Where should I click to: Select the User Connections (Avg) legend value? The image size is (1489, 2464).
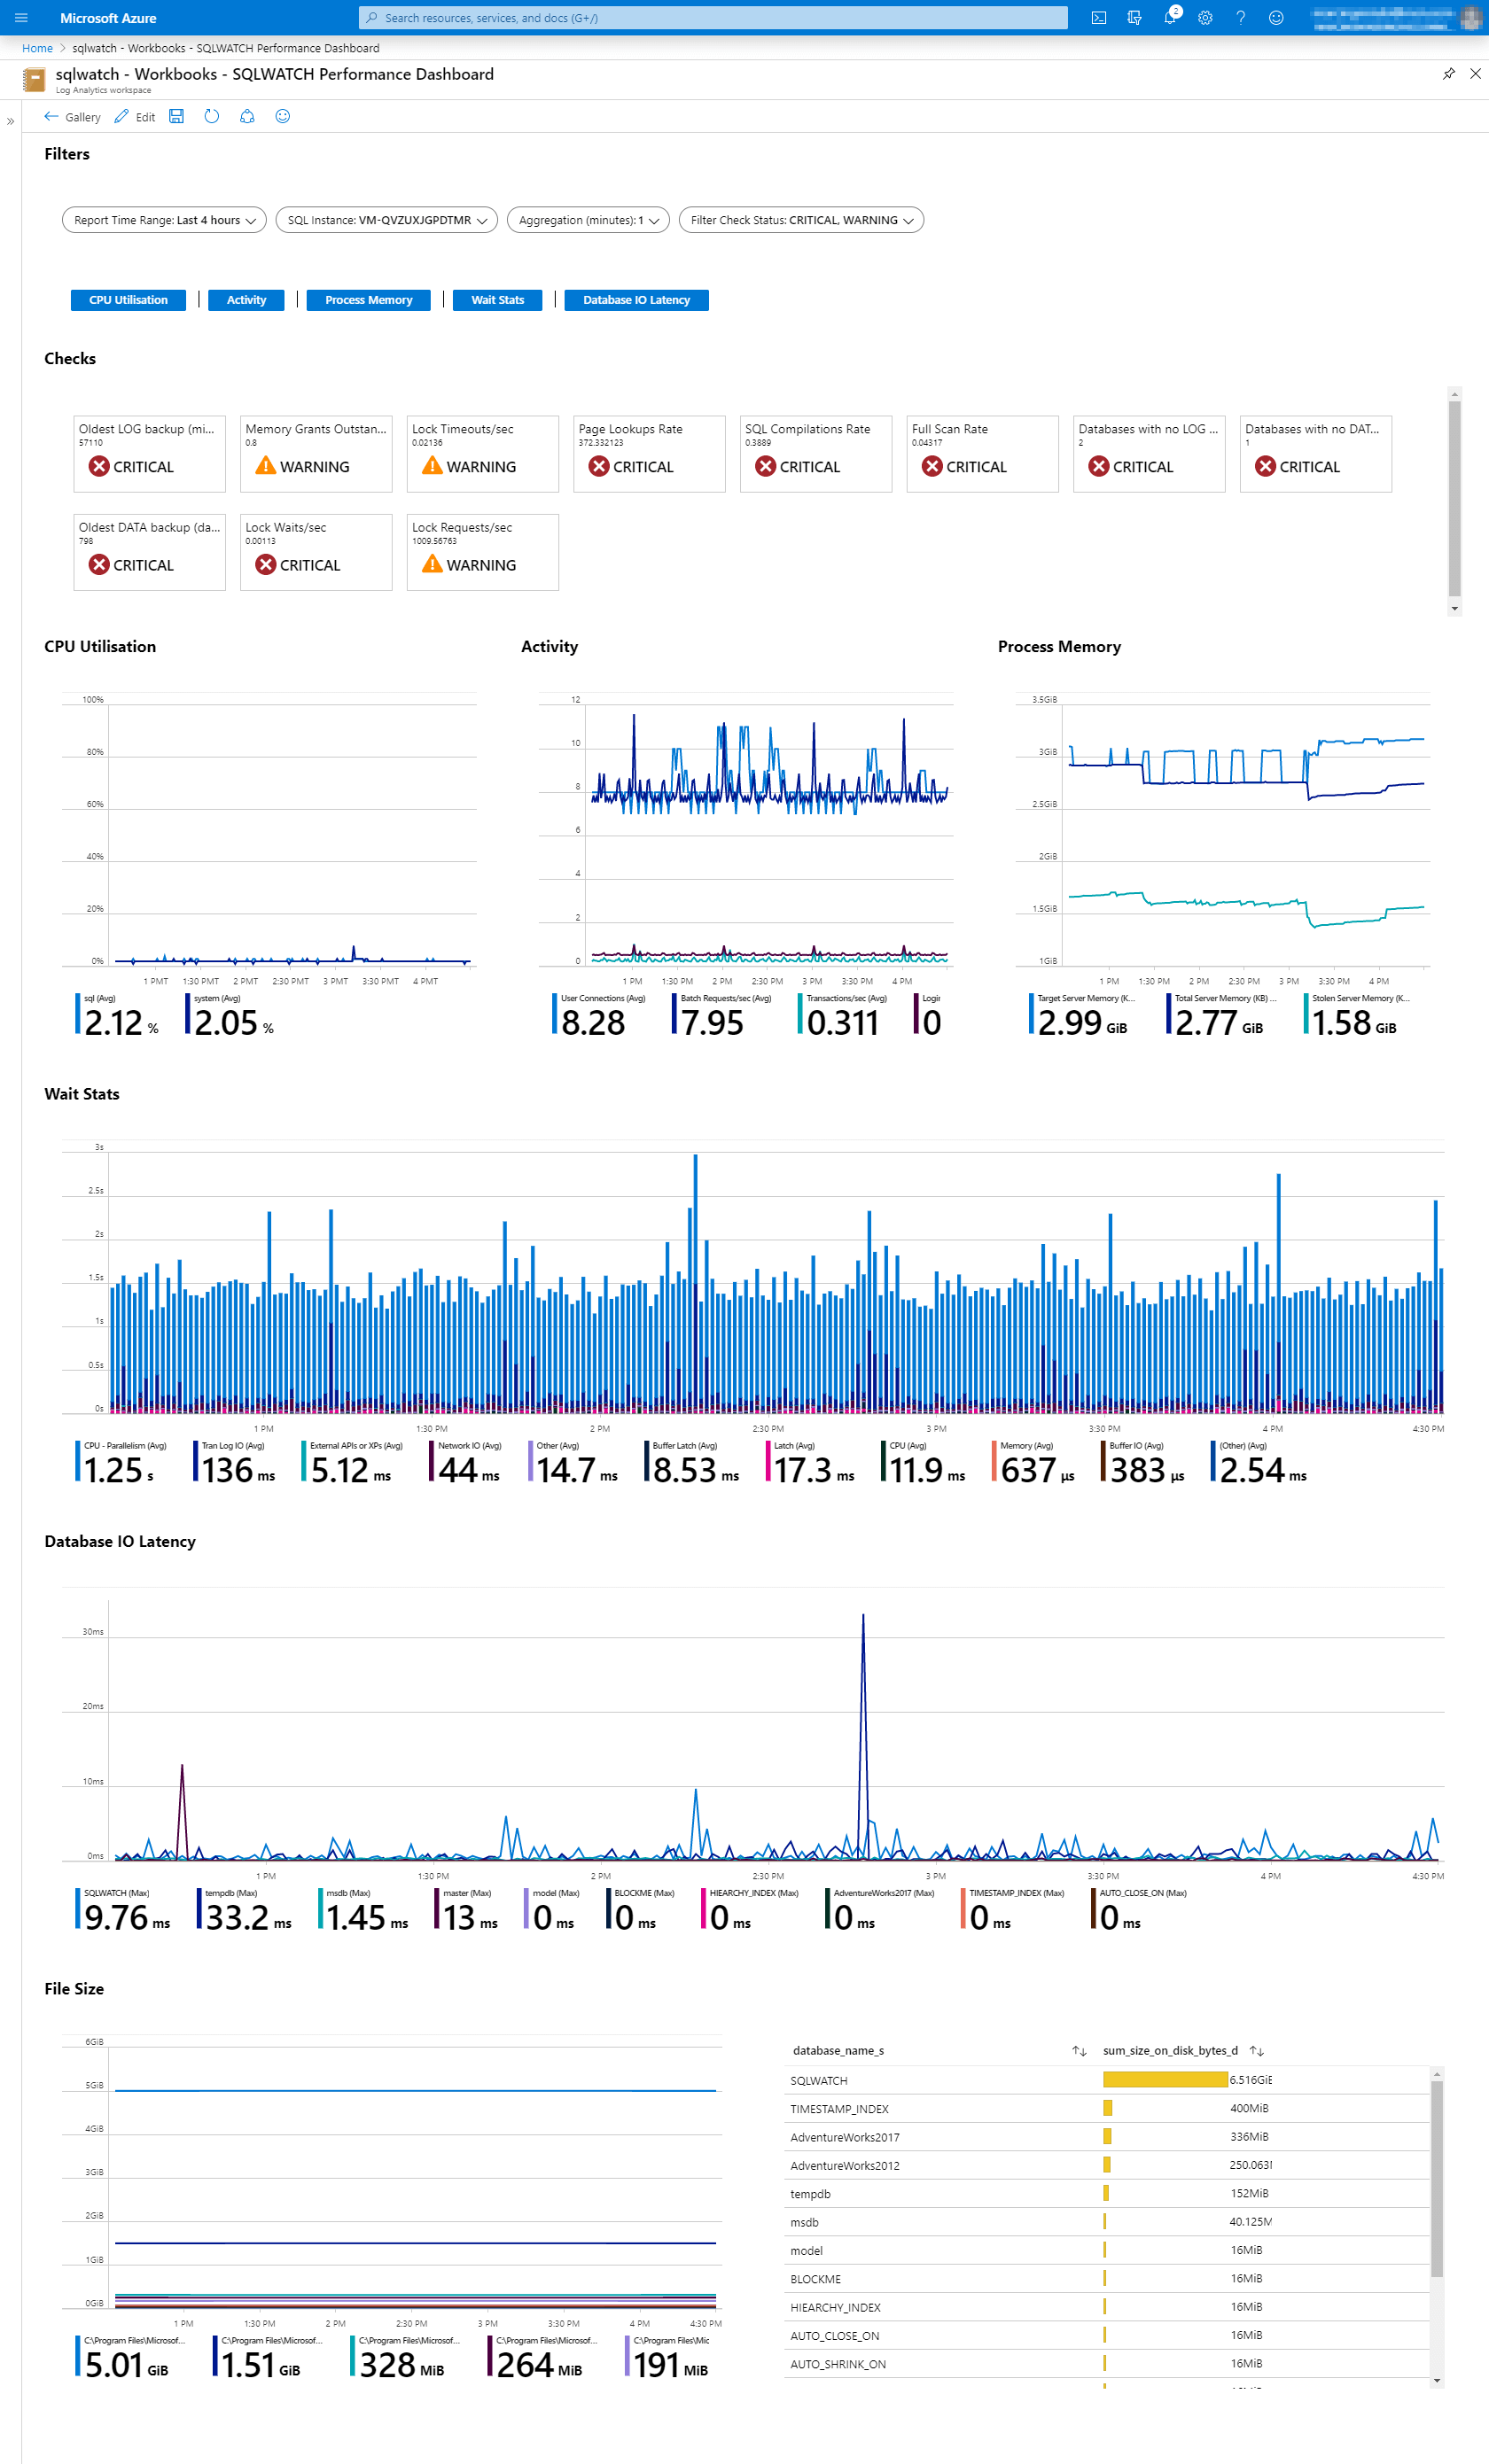[593, 1023]
